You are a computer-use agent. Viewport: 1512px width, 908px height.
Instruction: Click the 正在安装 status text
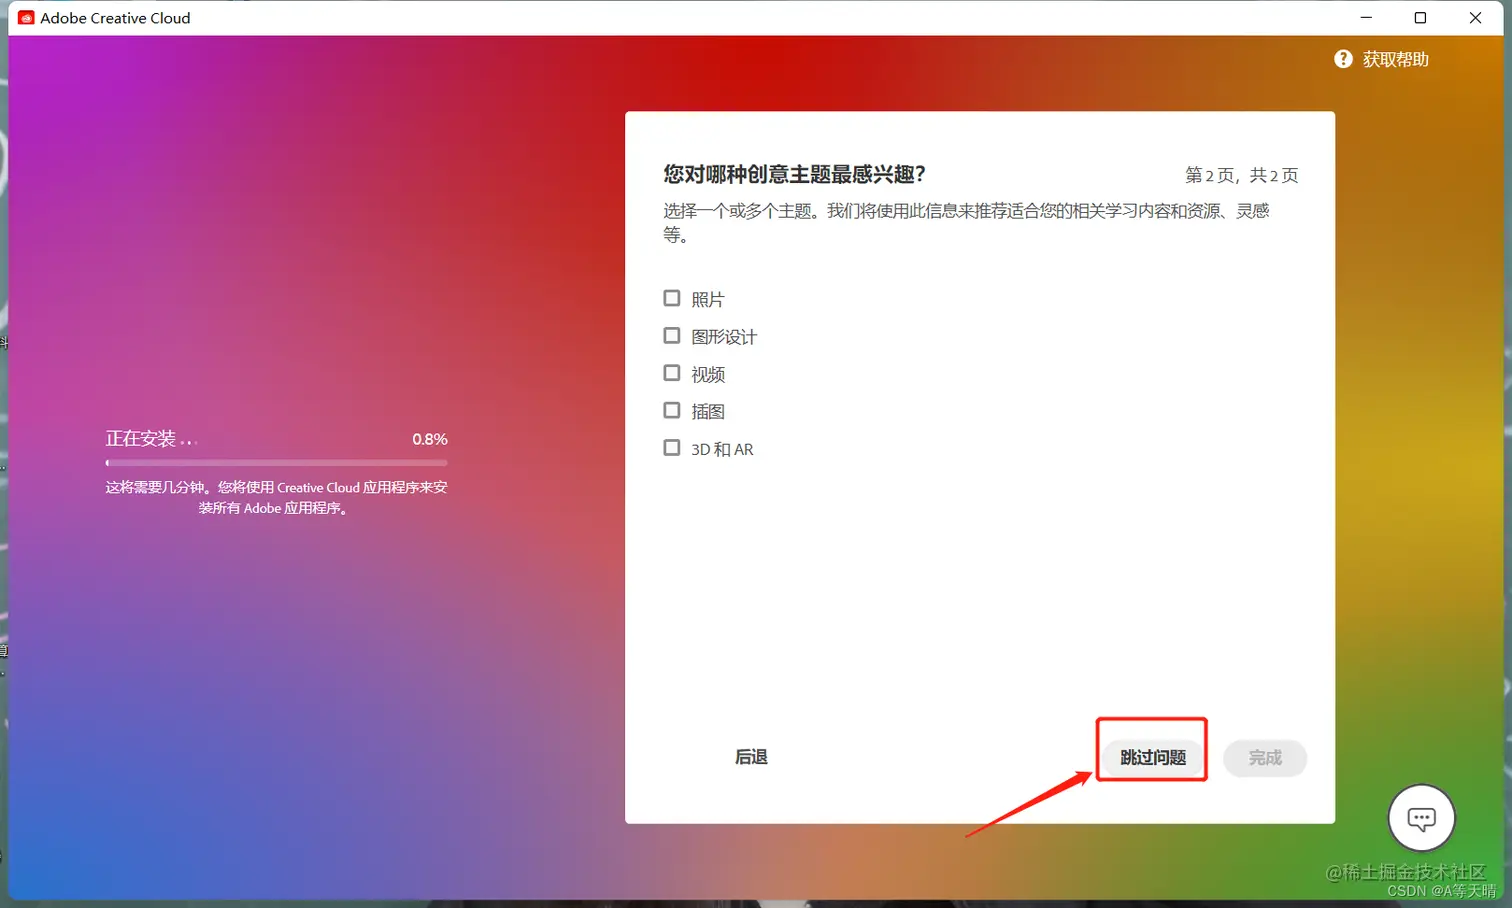(x=151, y=439)
